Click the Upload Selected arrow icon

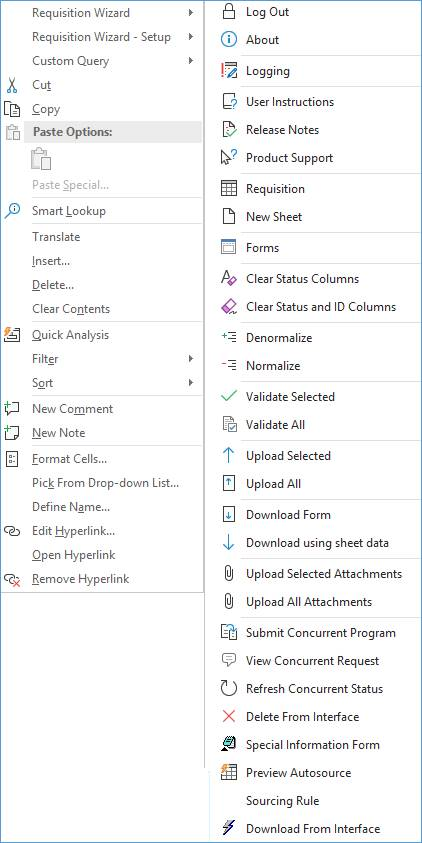coord(228,456)
